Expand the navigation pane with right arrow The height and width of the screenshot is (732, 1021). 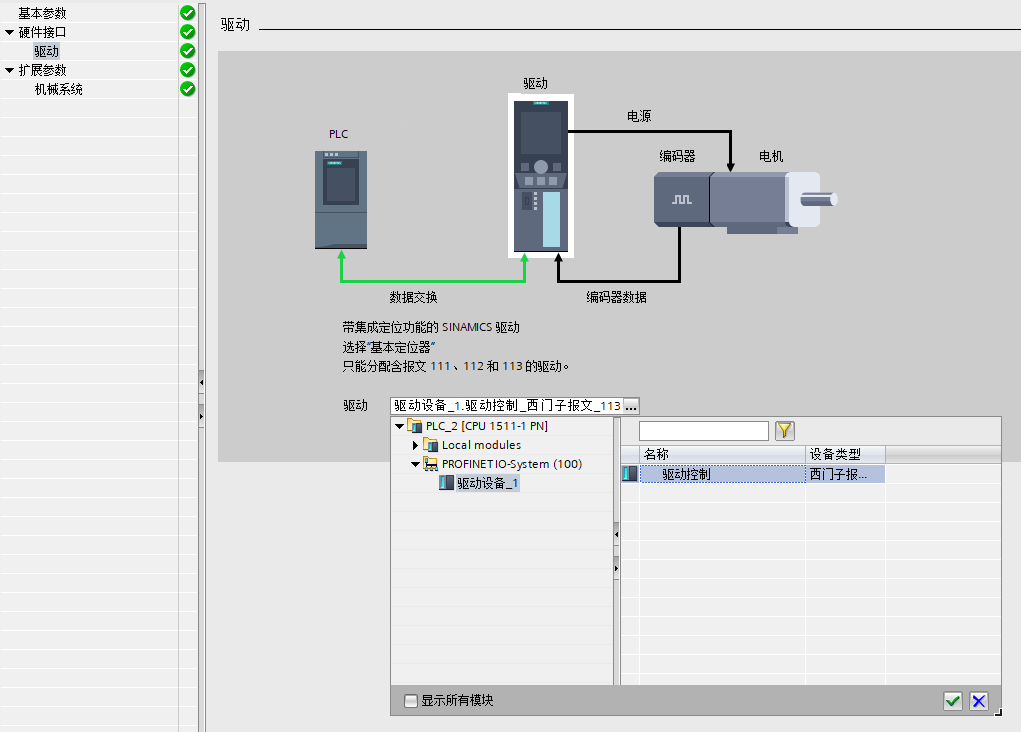click(x=201, y=415)
